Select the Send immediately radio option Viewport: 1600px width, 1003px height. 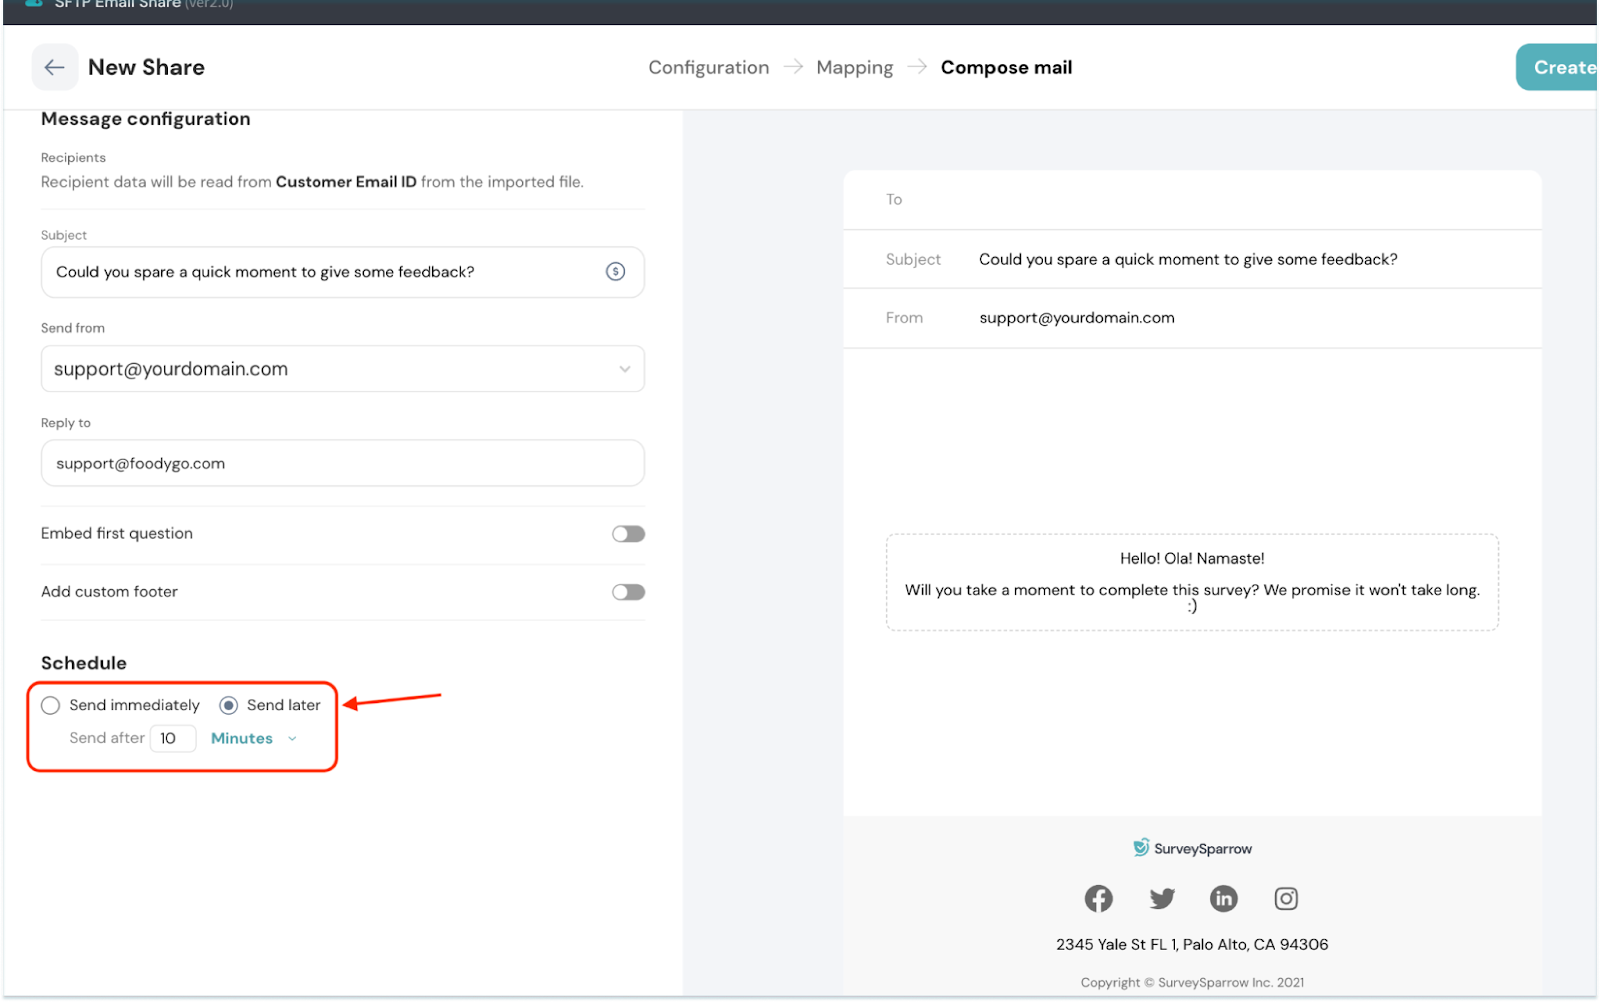click(x=51, y=706)
